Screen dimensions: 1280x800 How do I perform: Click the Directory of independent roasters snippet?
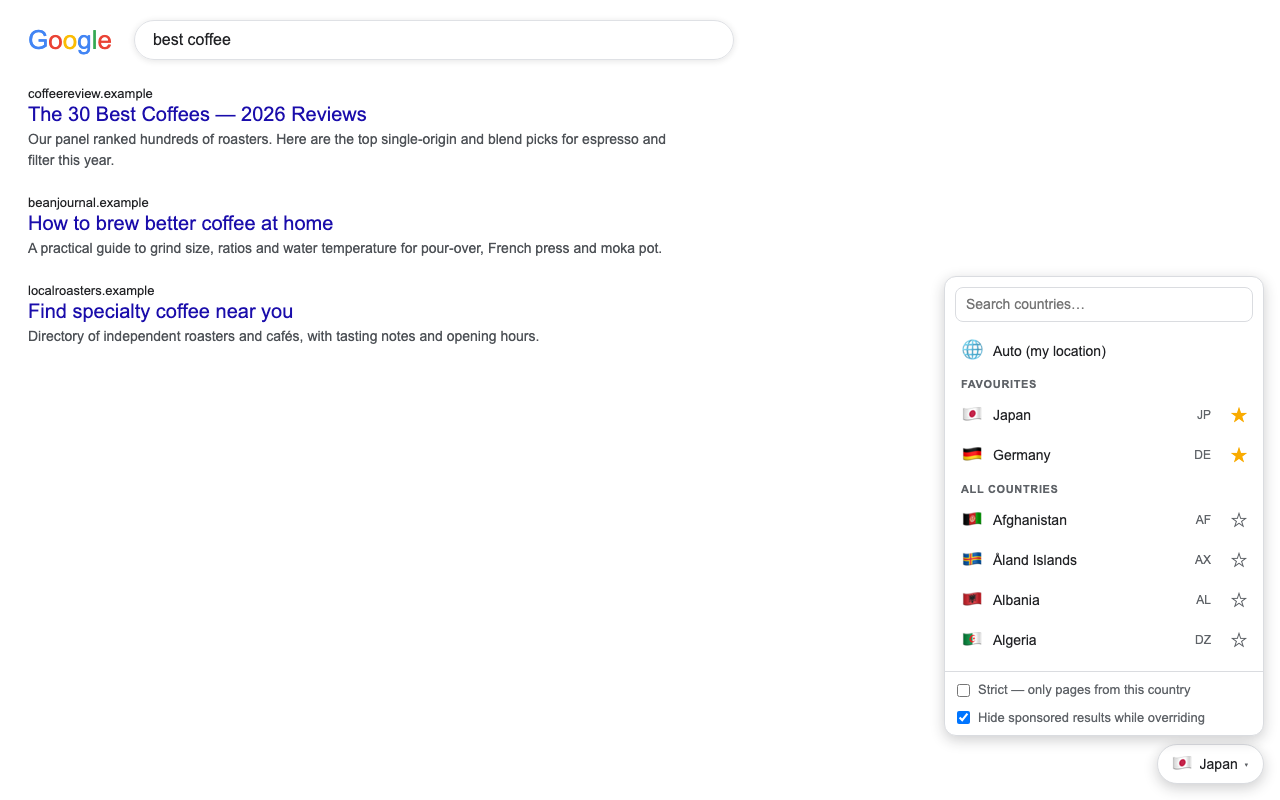[283, 336]
